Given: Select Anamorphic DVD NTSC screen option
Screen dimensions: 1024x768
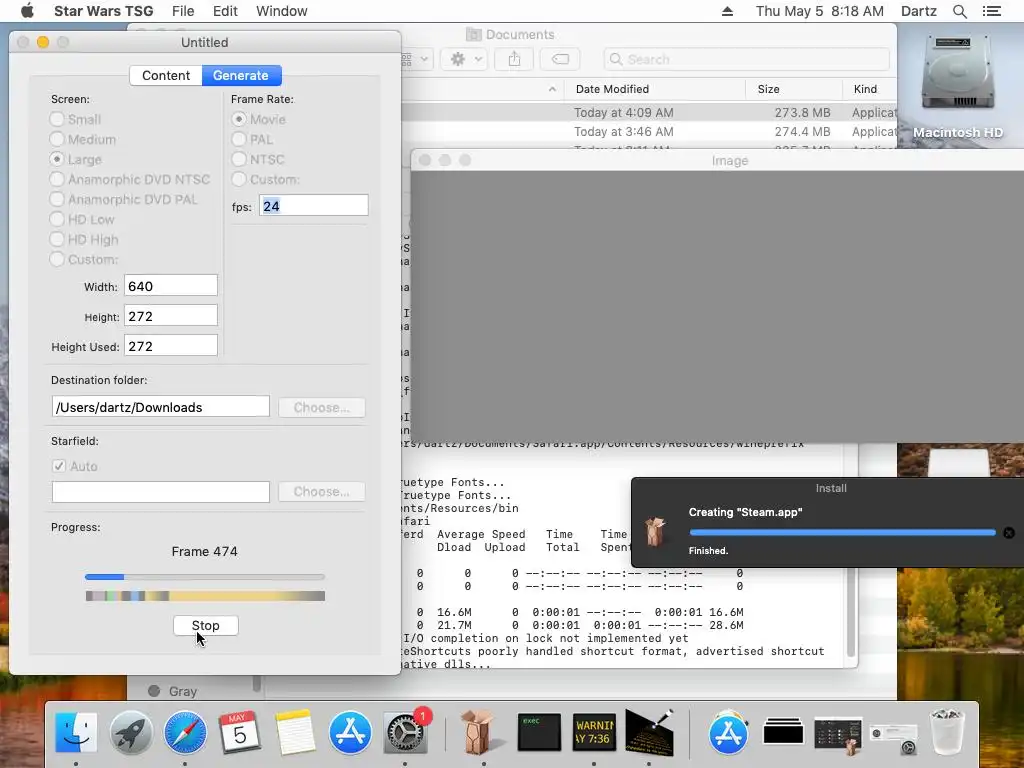Looking at the screenshot, I should point(57,180).
